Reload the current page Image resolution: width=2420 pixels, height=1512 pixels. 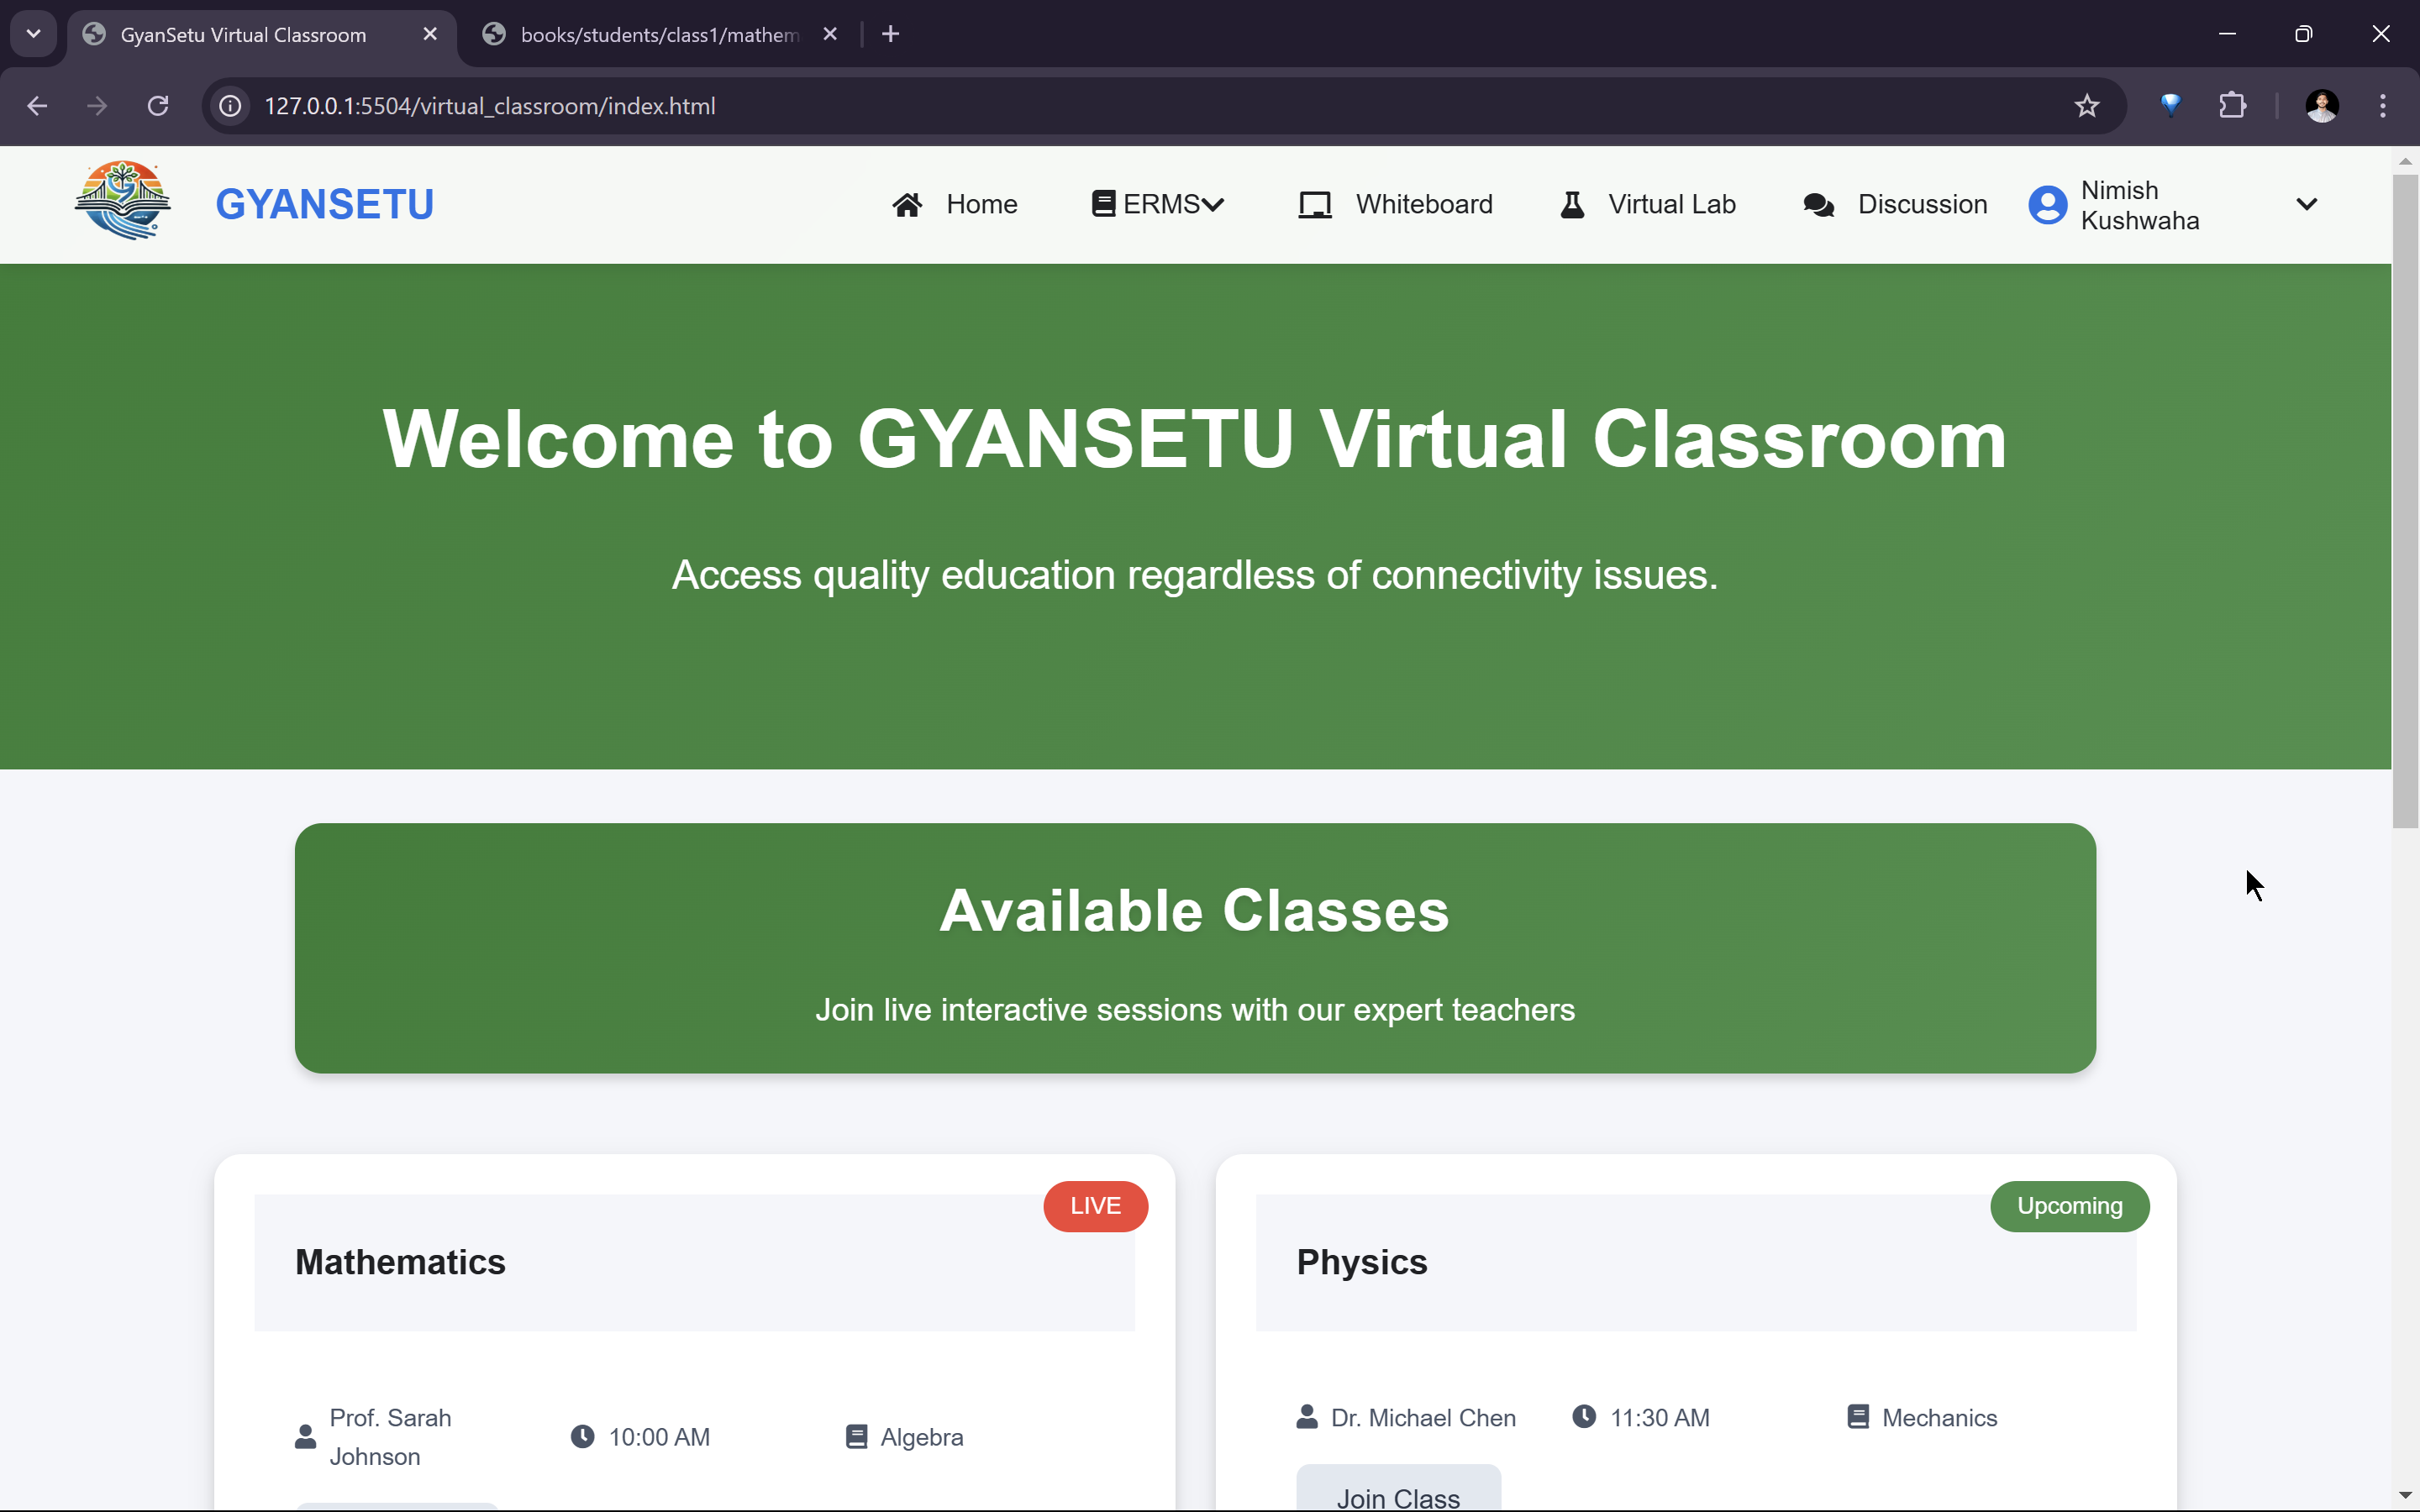158,106
